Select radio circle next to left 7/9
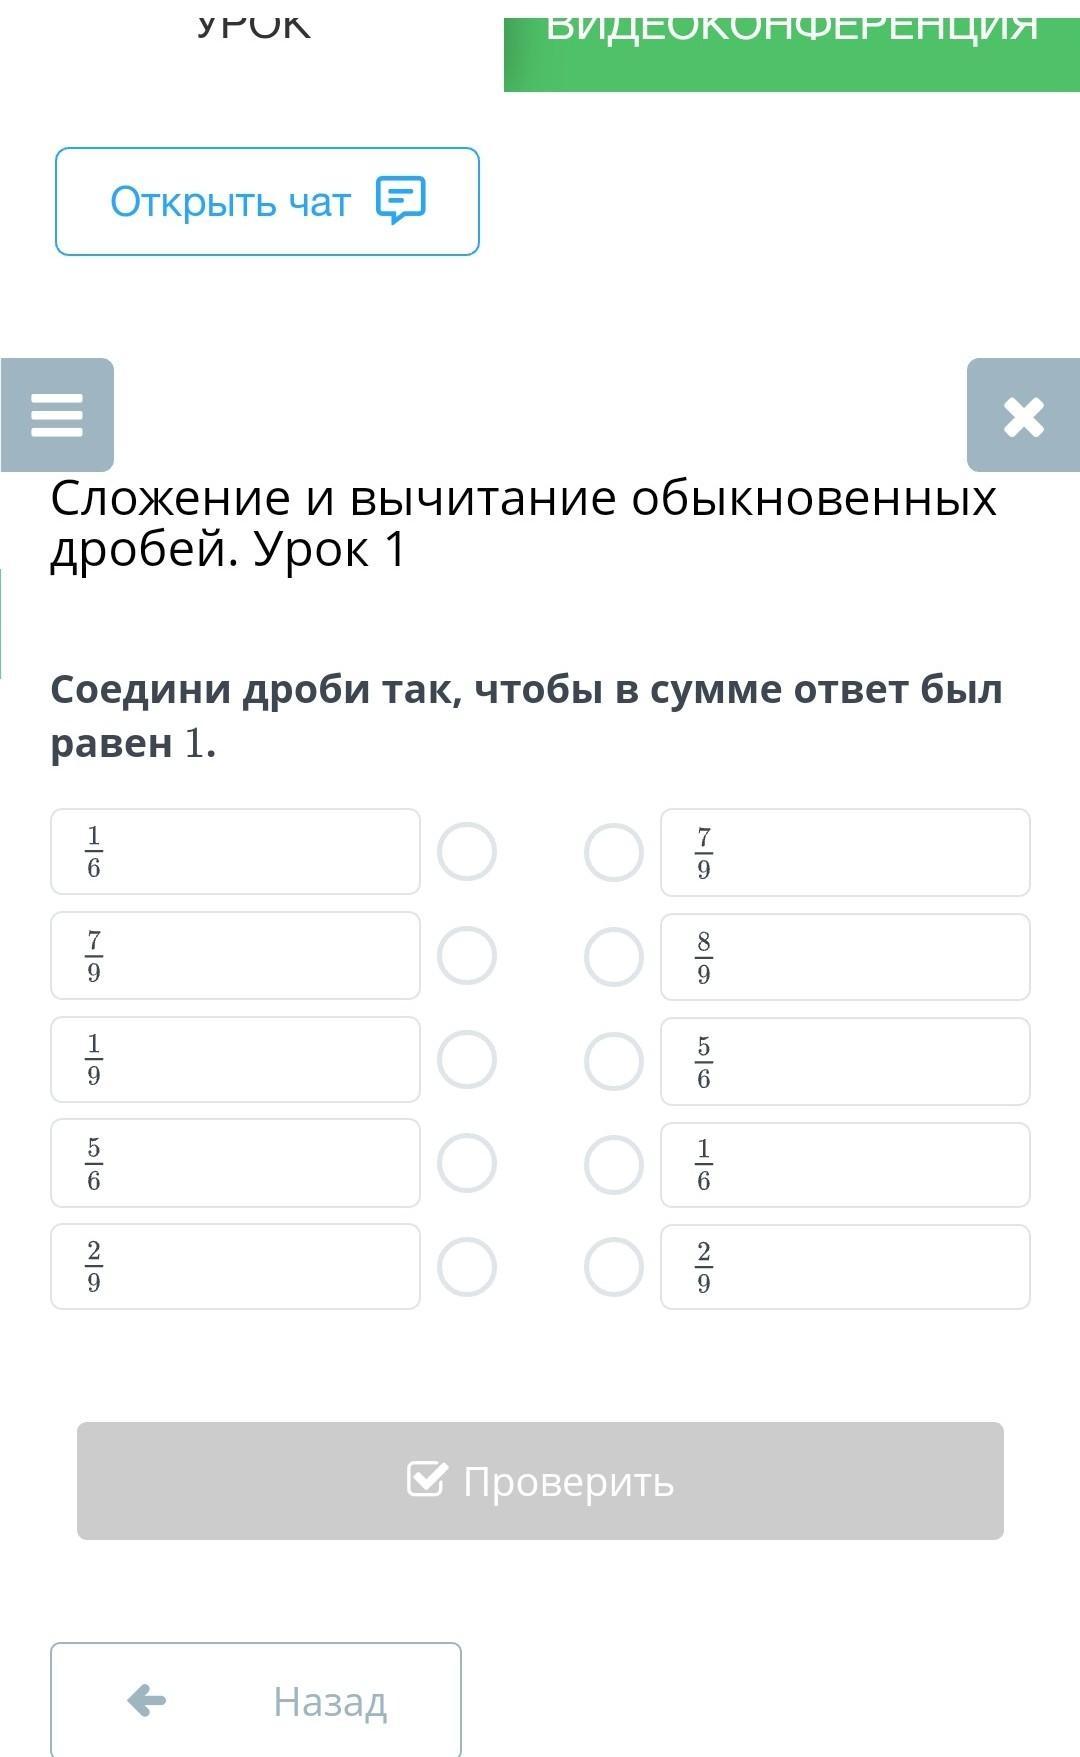 pyautogui.click(x=467, y=956)
